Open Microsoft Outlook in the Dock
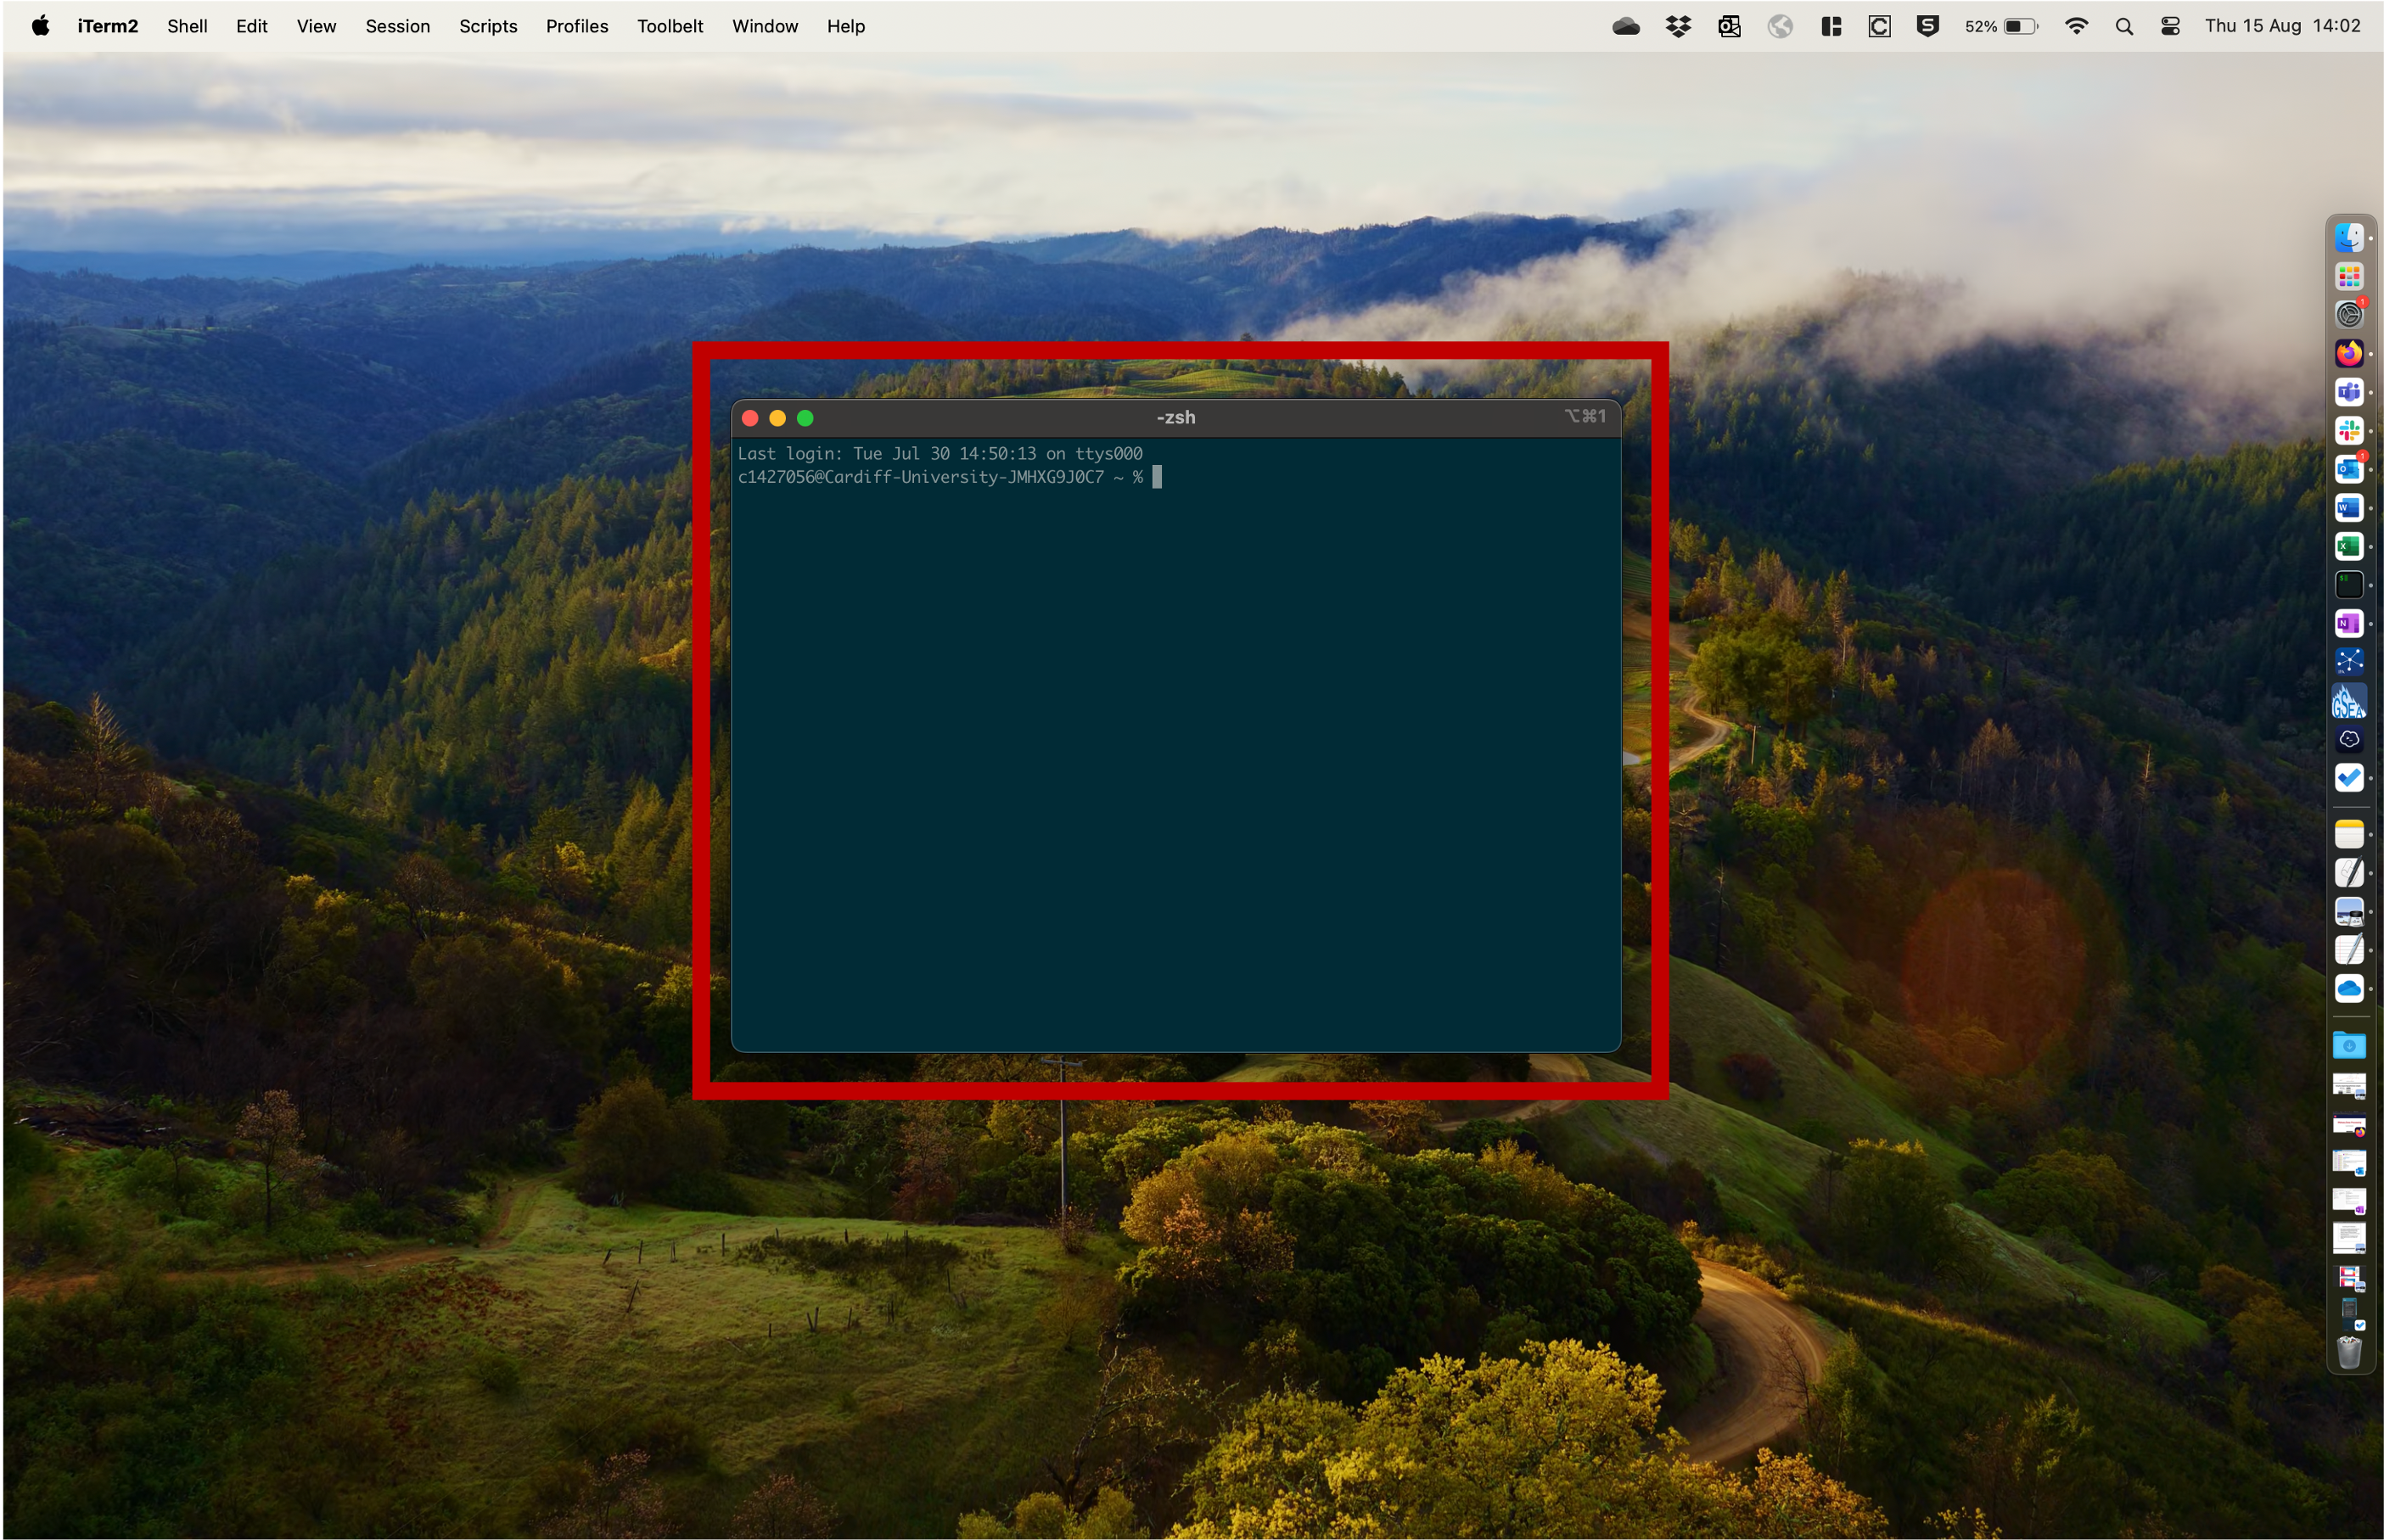The height and width of the screenshot is (1540, 2384). (x=2348, y=469)
